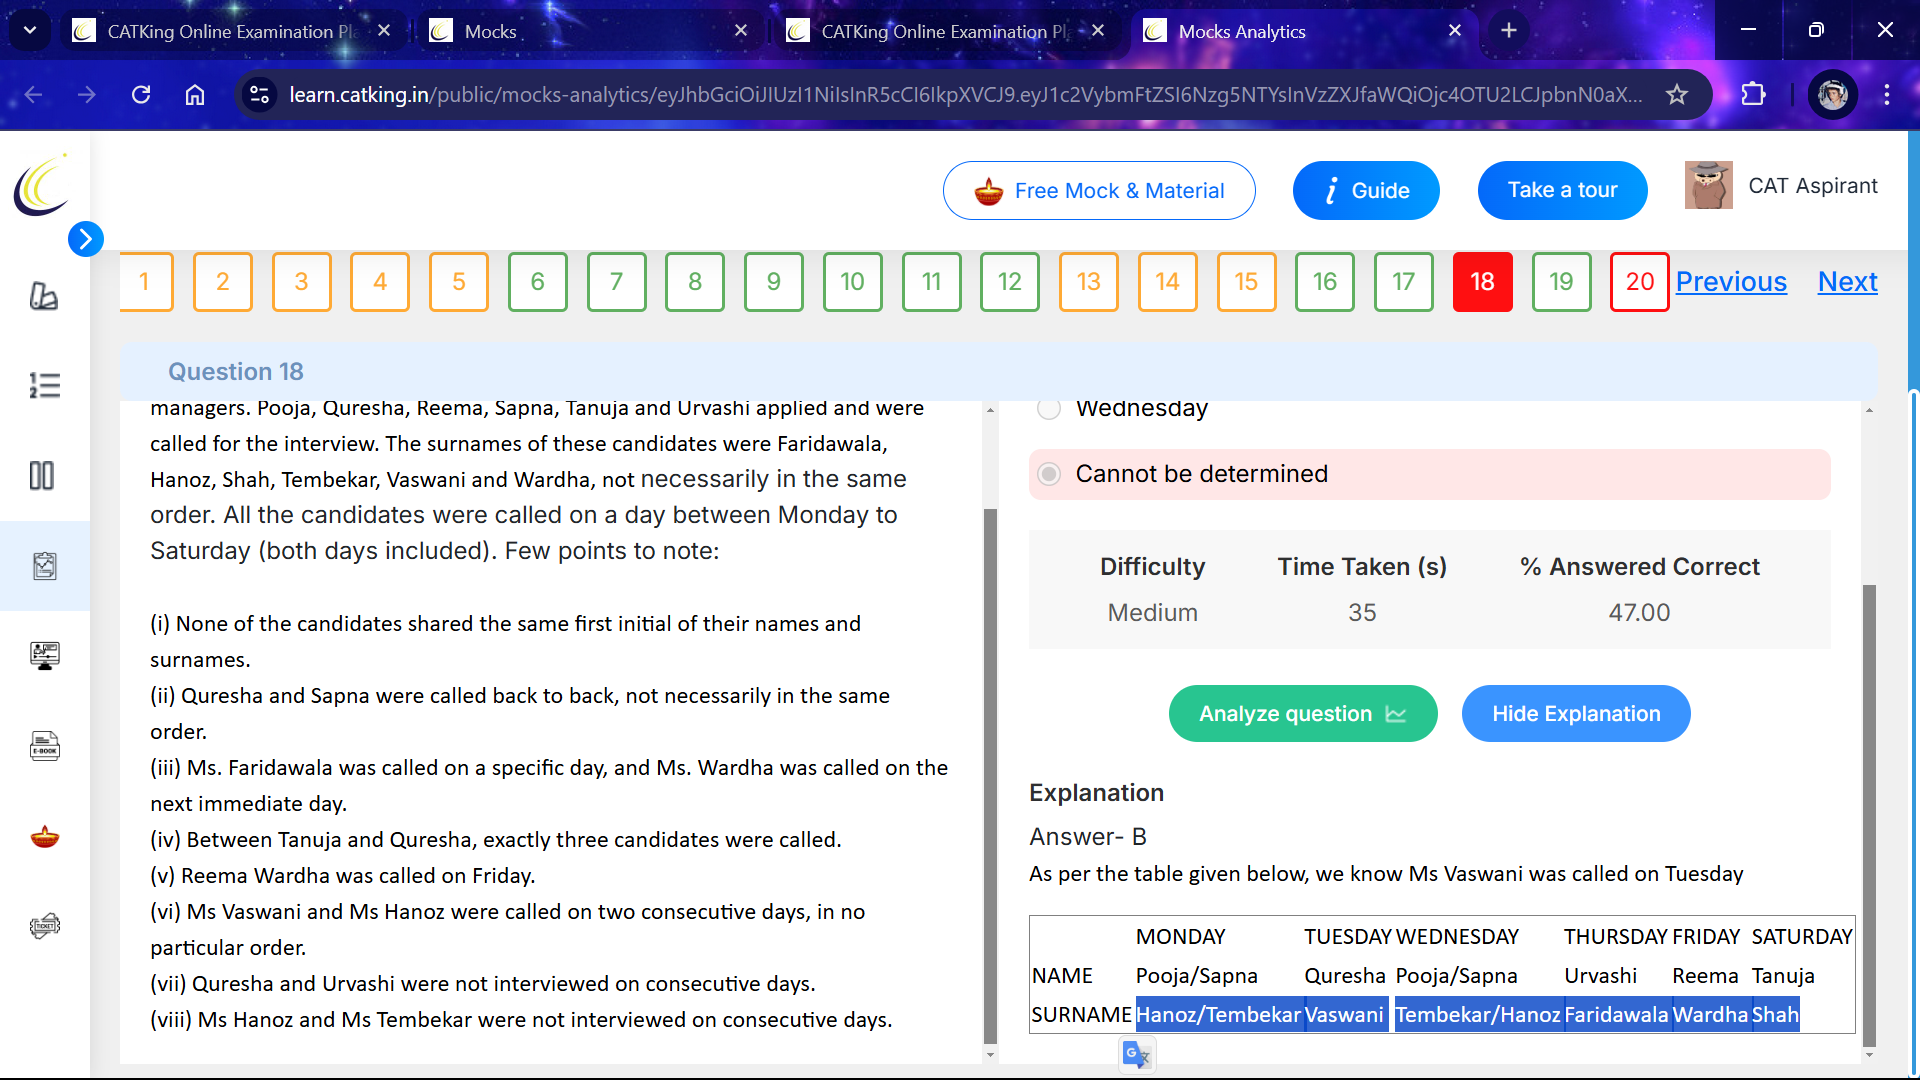
Task: Click the CAT Aspirant user avatar
Action: click(1708, 186)
